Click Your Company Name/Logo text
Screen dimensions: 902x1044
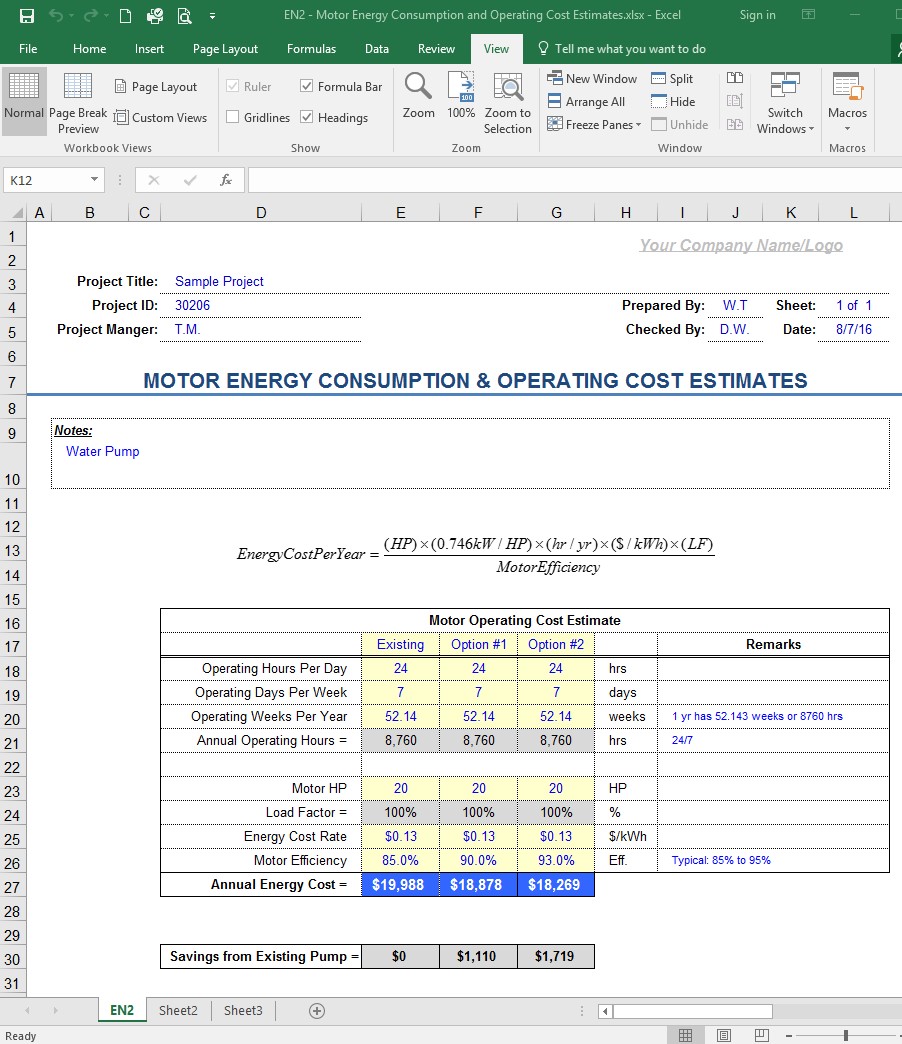(x=741, y=245)
